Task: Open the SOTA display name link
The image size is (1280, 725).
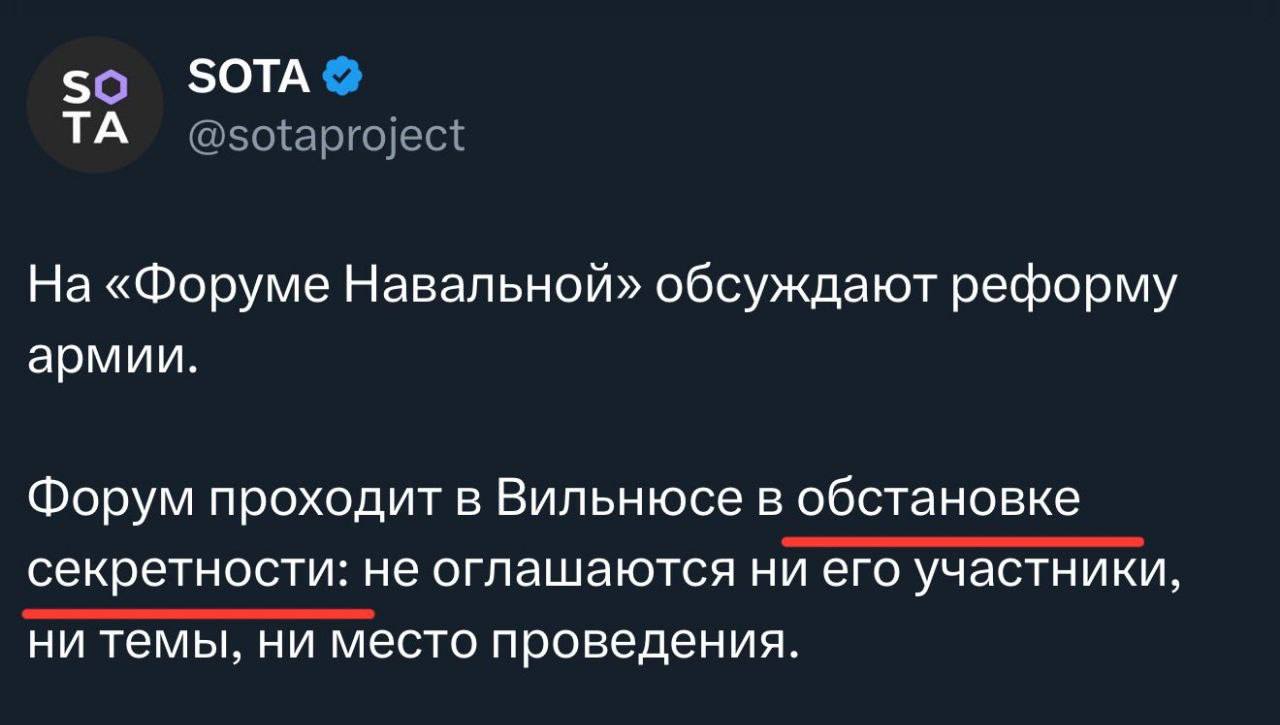Action: click(x=249, y=76)
